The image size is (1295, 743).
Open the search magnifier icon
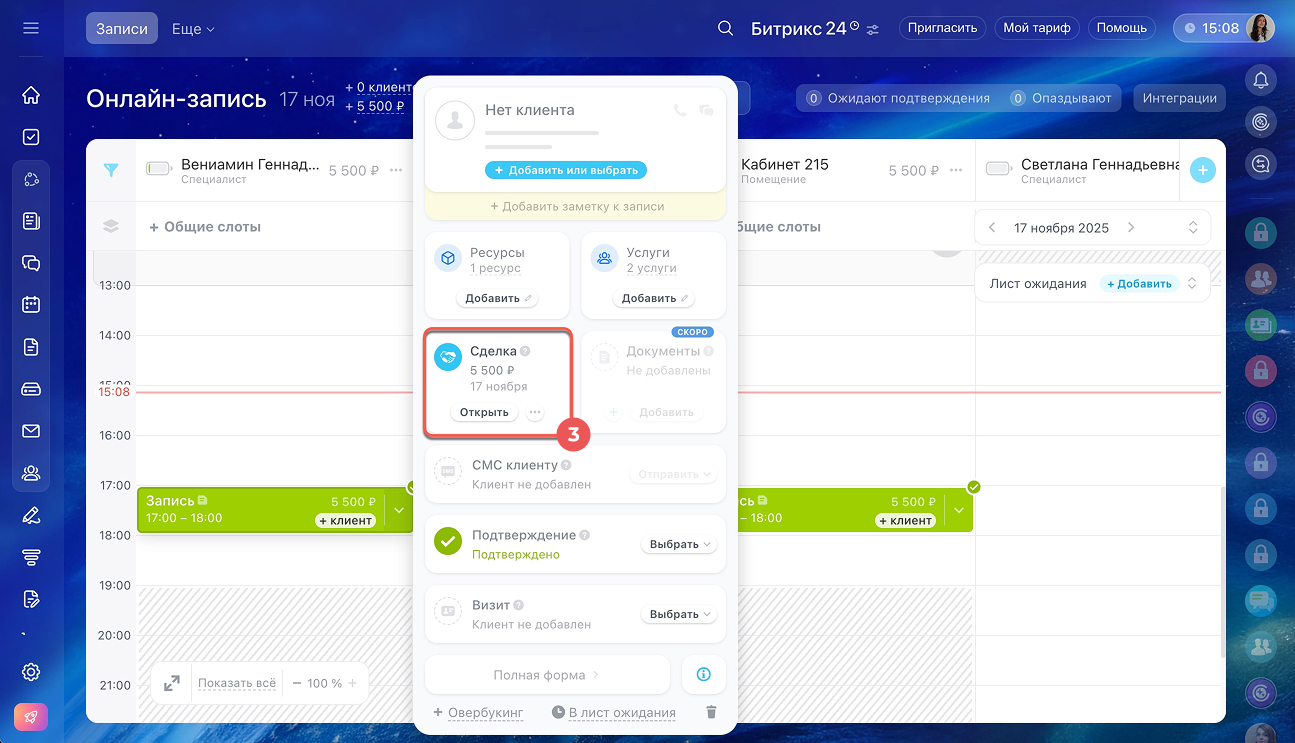point(726,28)
